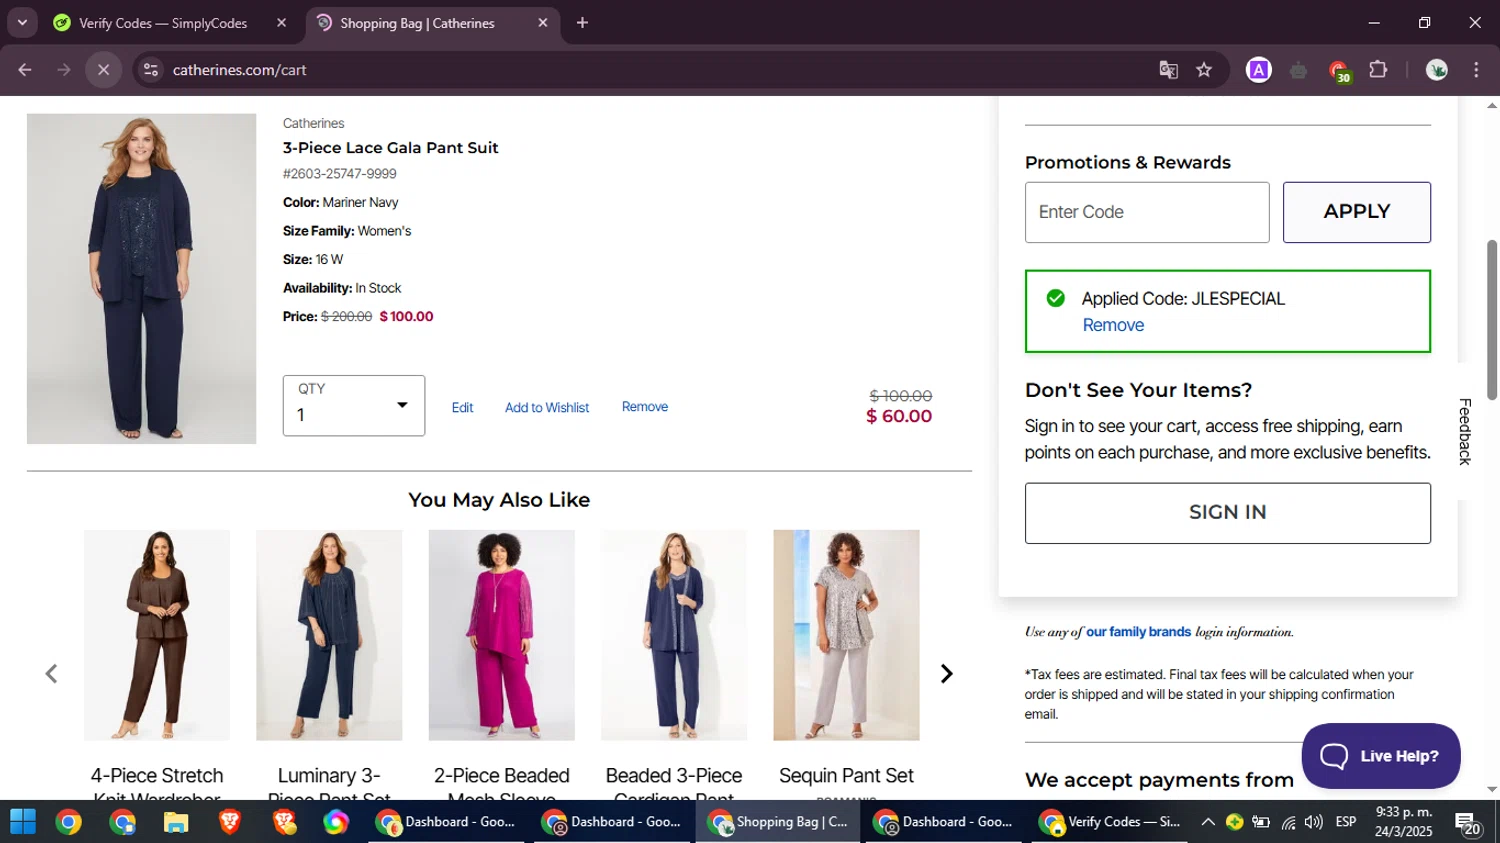Remove applied code JLESPECIAL
This screenshot has width=1500, height=843.
(1113, 325)
